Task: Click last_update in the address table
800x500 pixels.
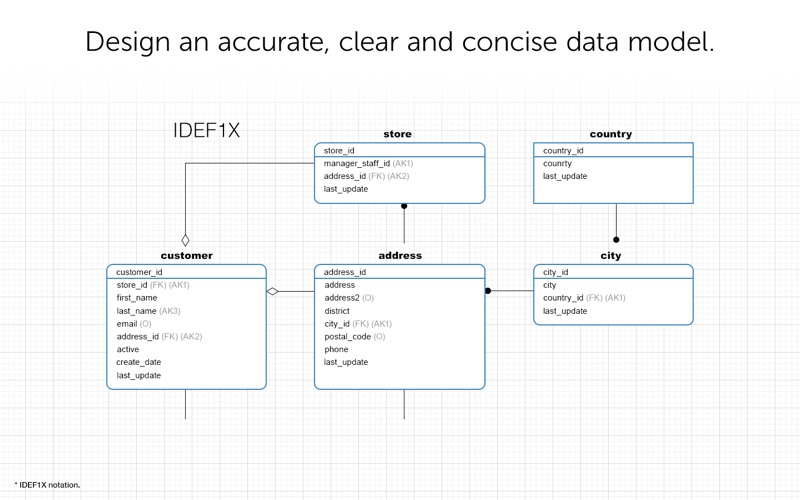Action: point(345,362)
